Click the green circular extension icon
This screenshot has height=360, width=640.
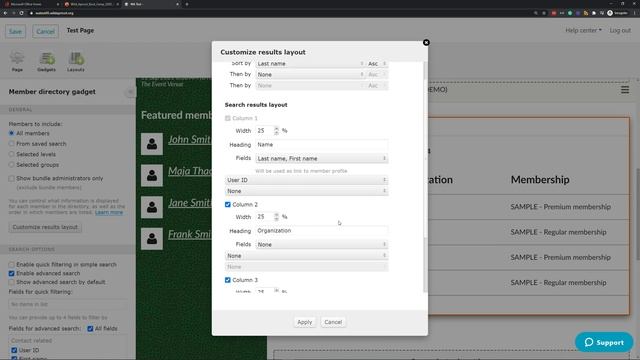[570, 13]
